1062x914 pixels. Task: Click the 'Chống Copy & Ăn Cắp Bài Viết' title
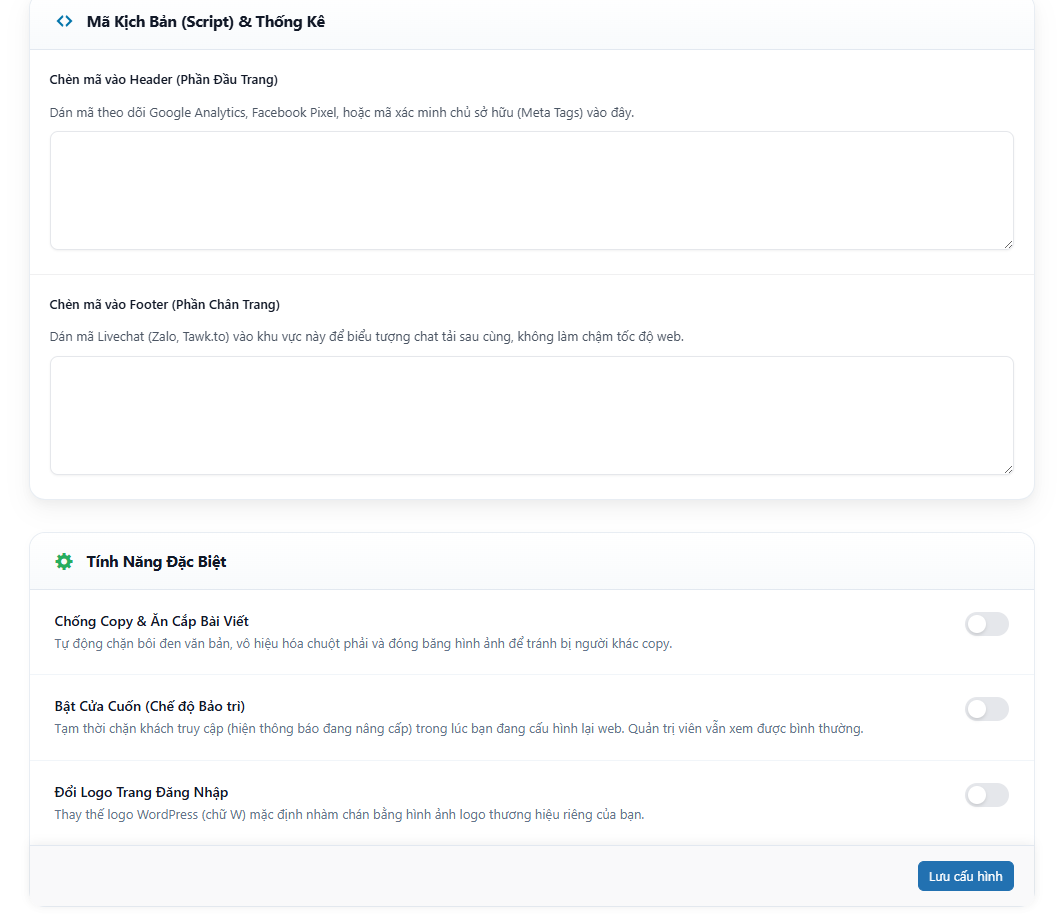pos(152,621)
